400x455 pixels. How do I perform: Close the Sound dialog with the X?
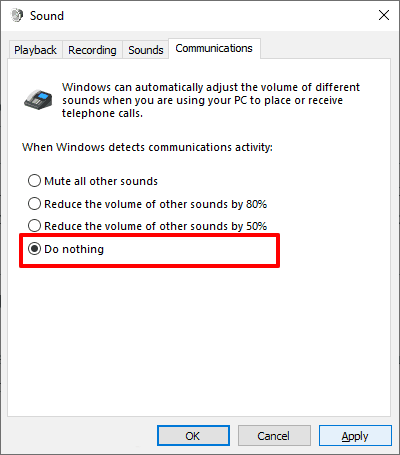[x=384, y=15]
